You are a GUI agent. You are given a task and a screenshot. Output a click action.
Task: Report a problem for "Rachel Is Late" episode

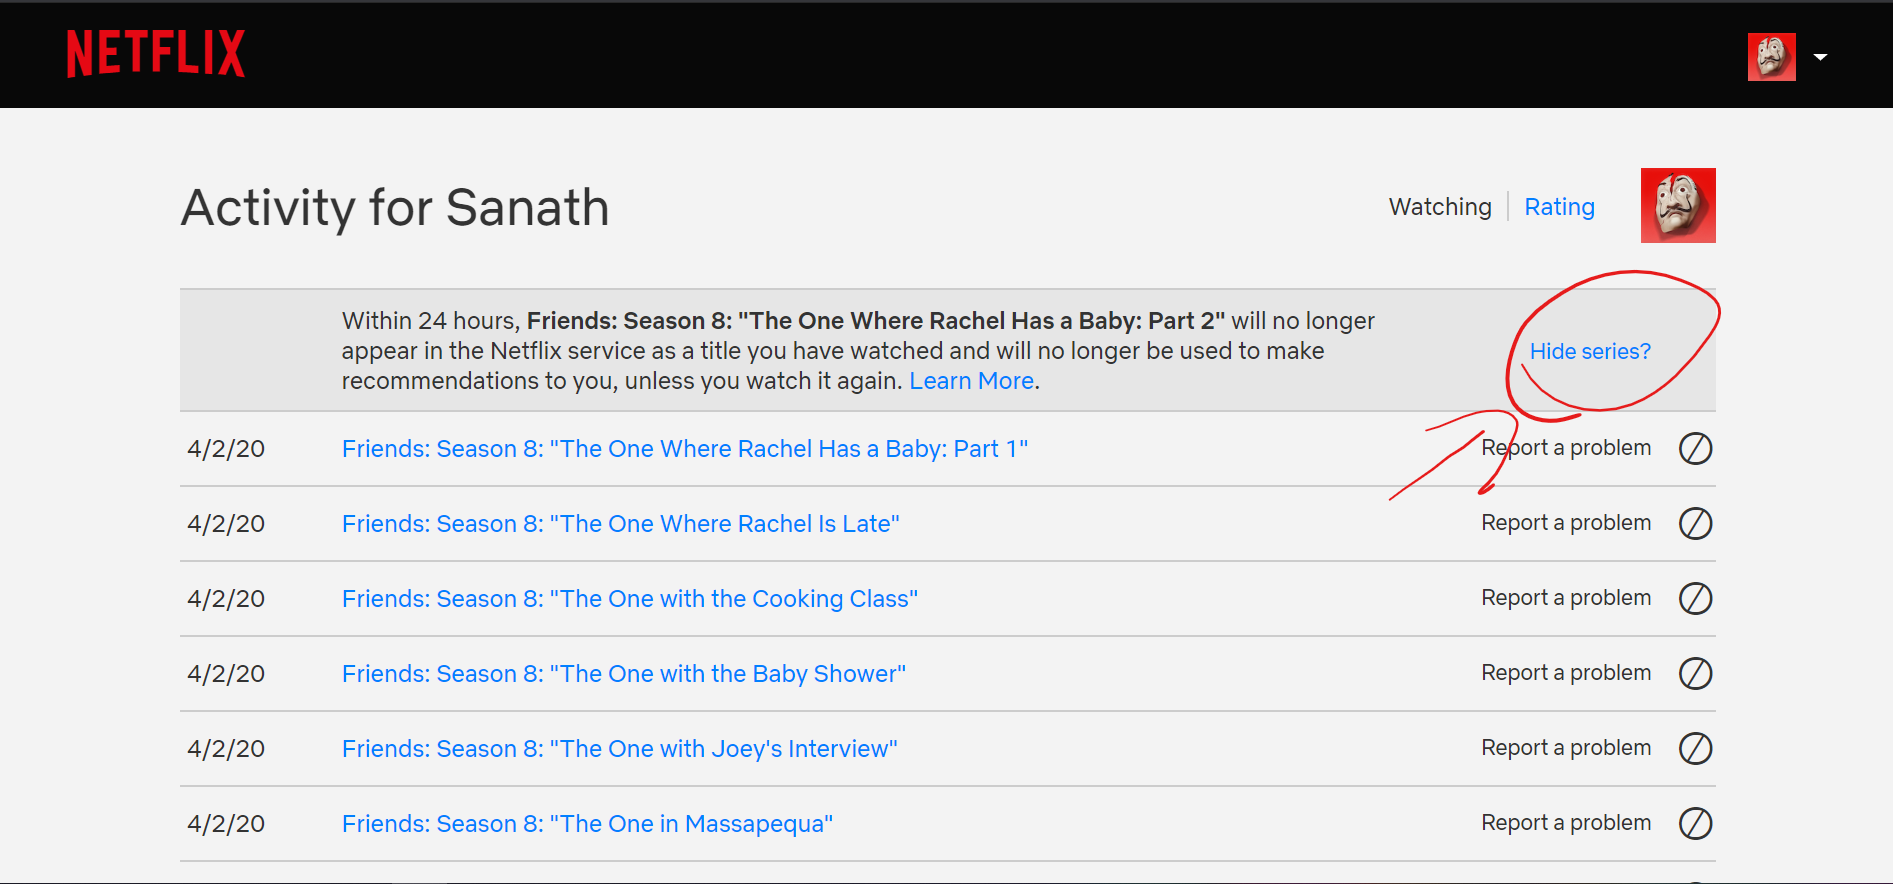click(1566, 523)
